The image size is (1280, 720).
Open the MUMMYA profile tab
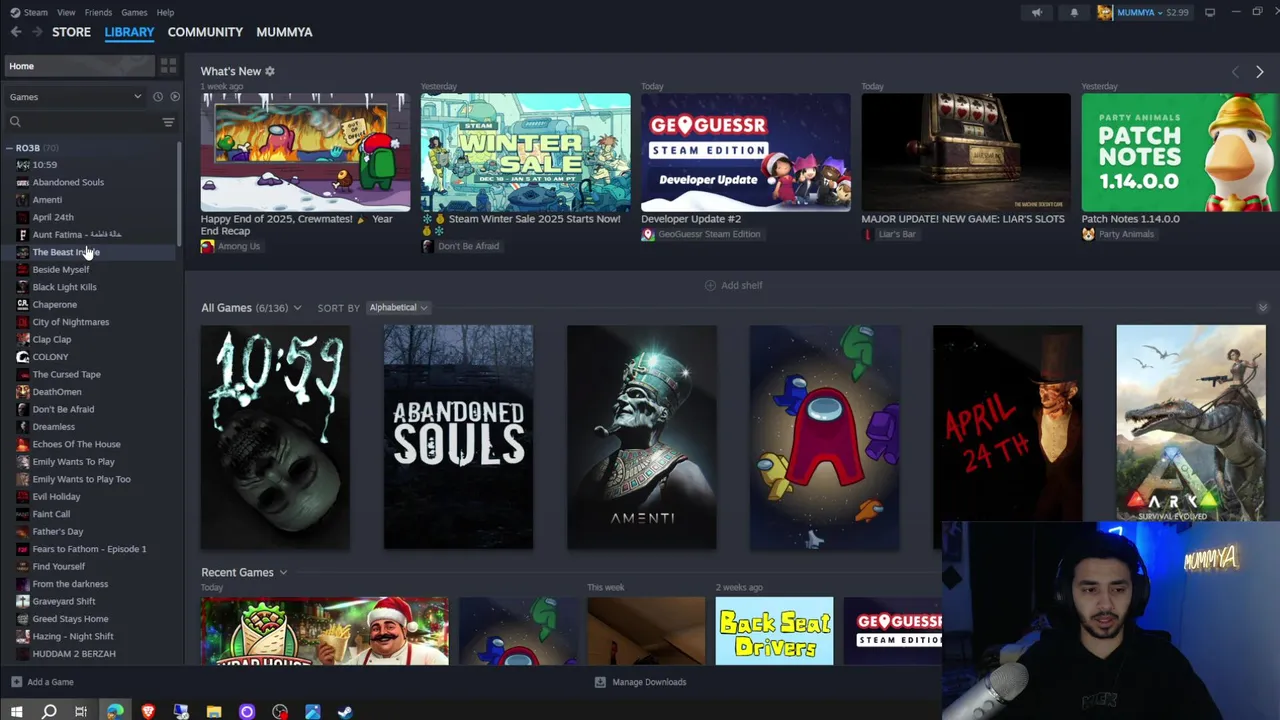point(284,32)
